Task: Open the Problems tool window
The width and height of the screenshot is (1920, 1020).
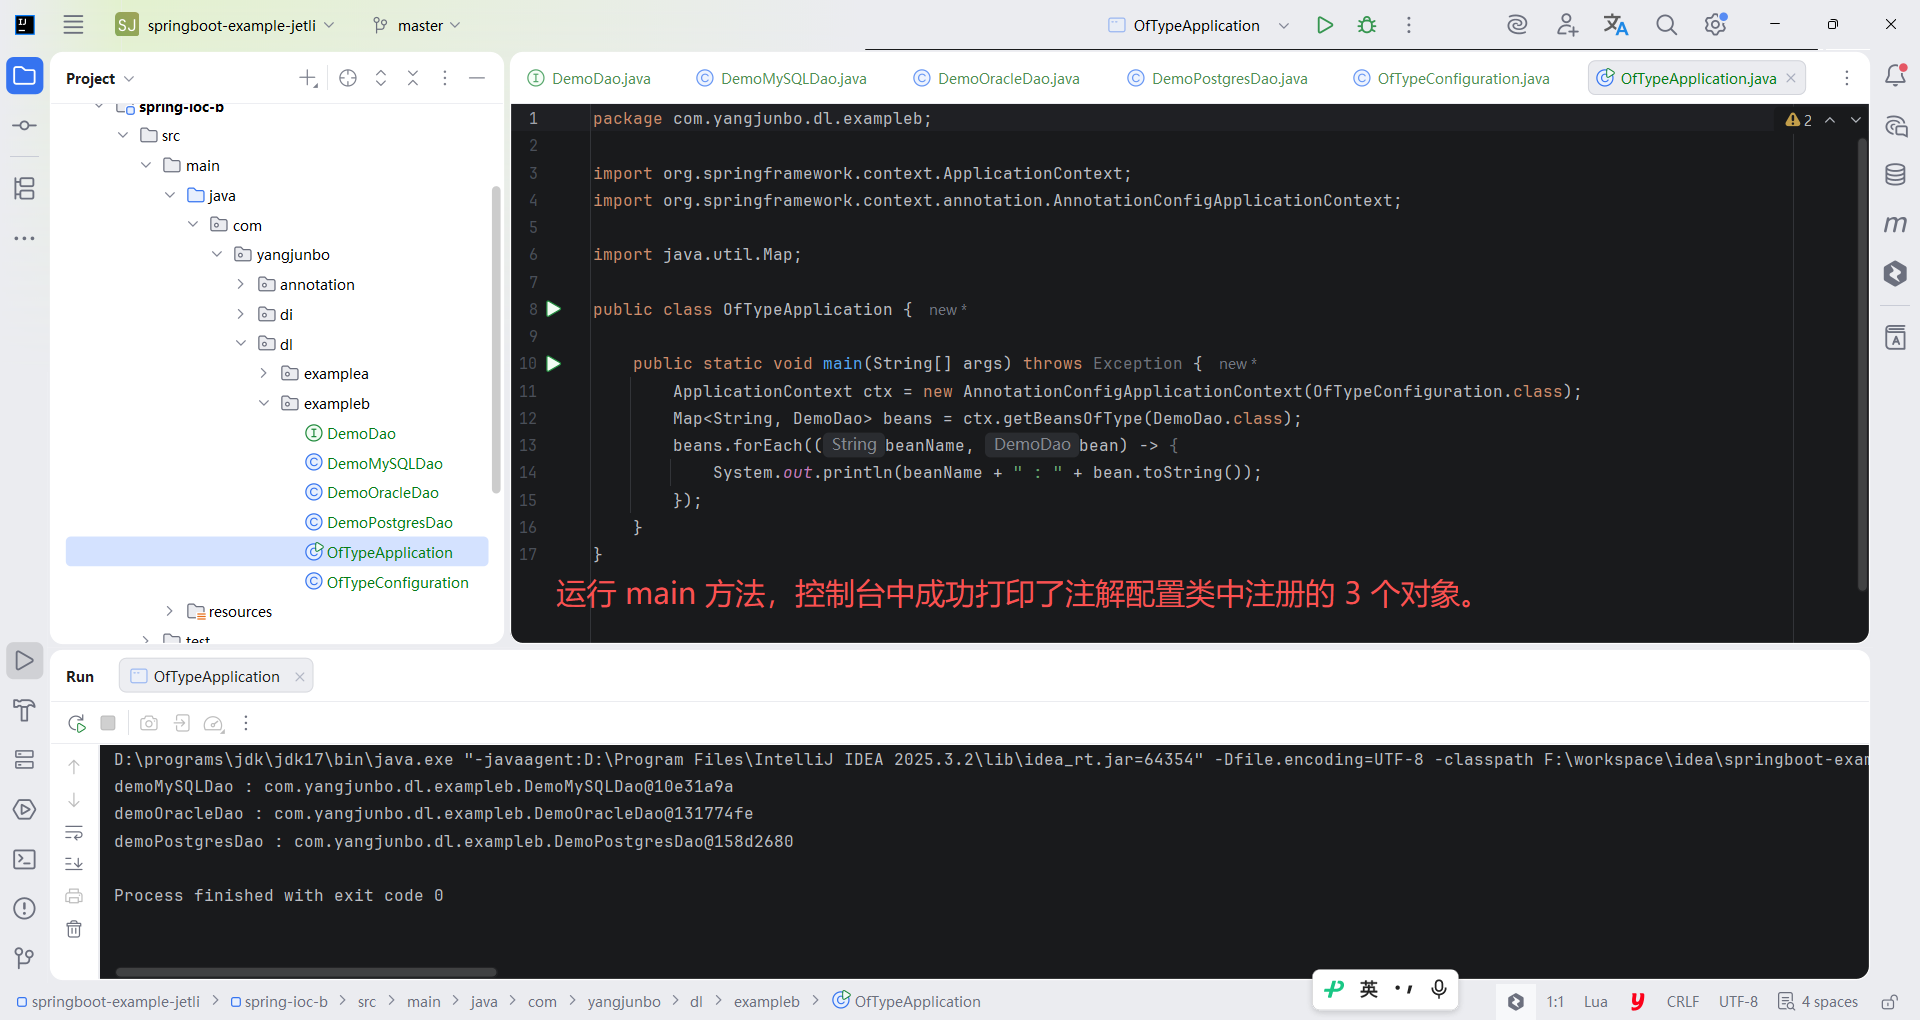Action: coord(25,908)
